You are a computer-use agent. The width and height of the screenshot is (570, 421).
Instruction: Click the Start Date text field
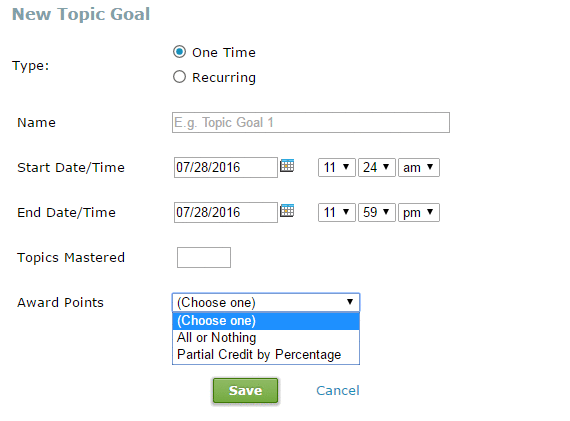[x=226, y=168]
